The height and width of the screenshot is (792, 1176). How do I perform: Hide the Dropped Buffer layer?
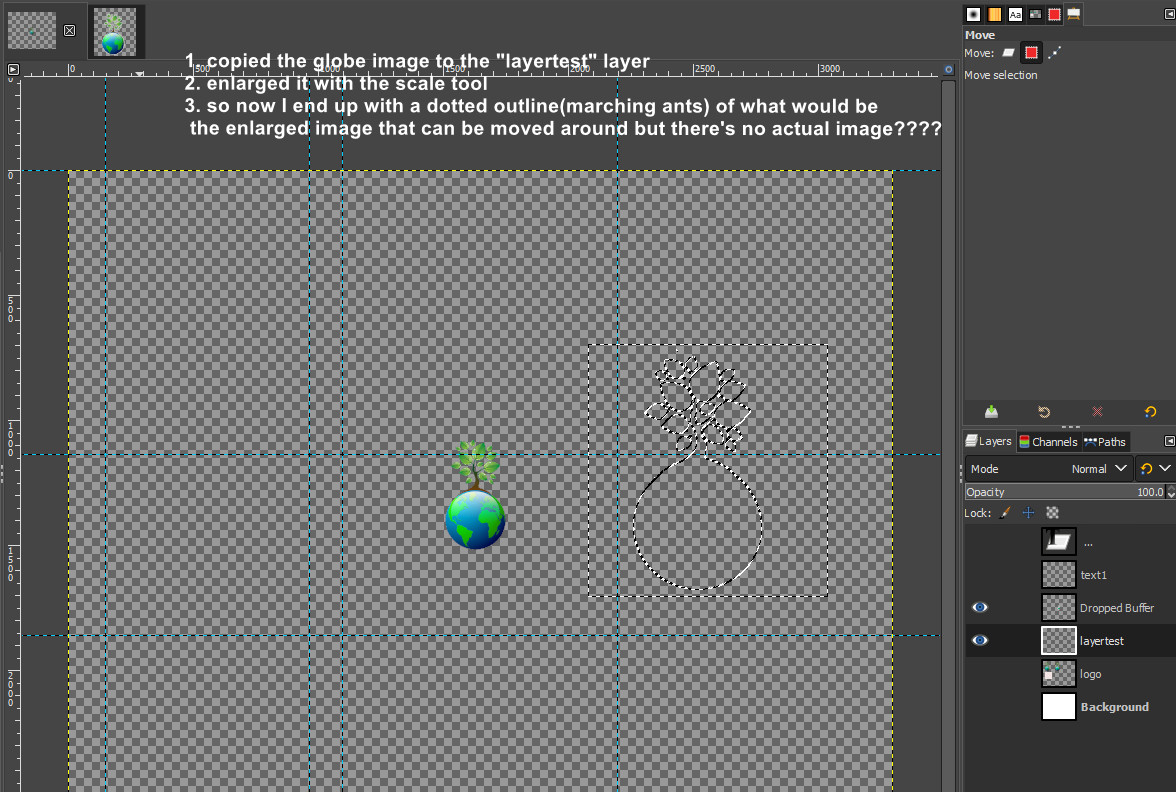[980, 608]
